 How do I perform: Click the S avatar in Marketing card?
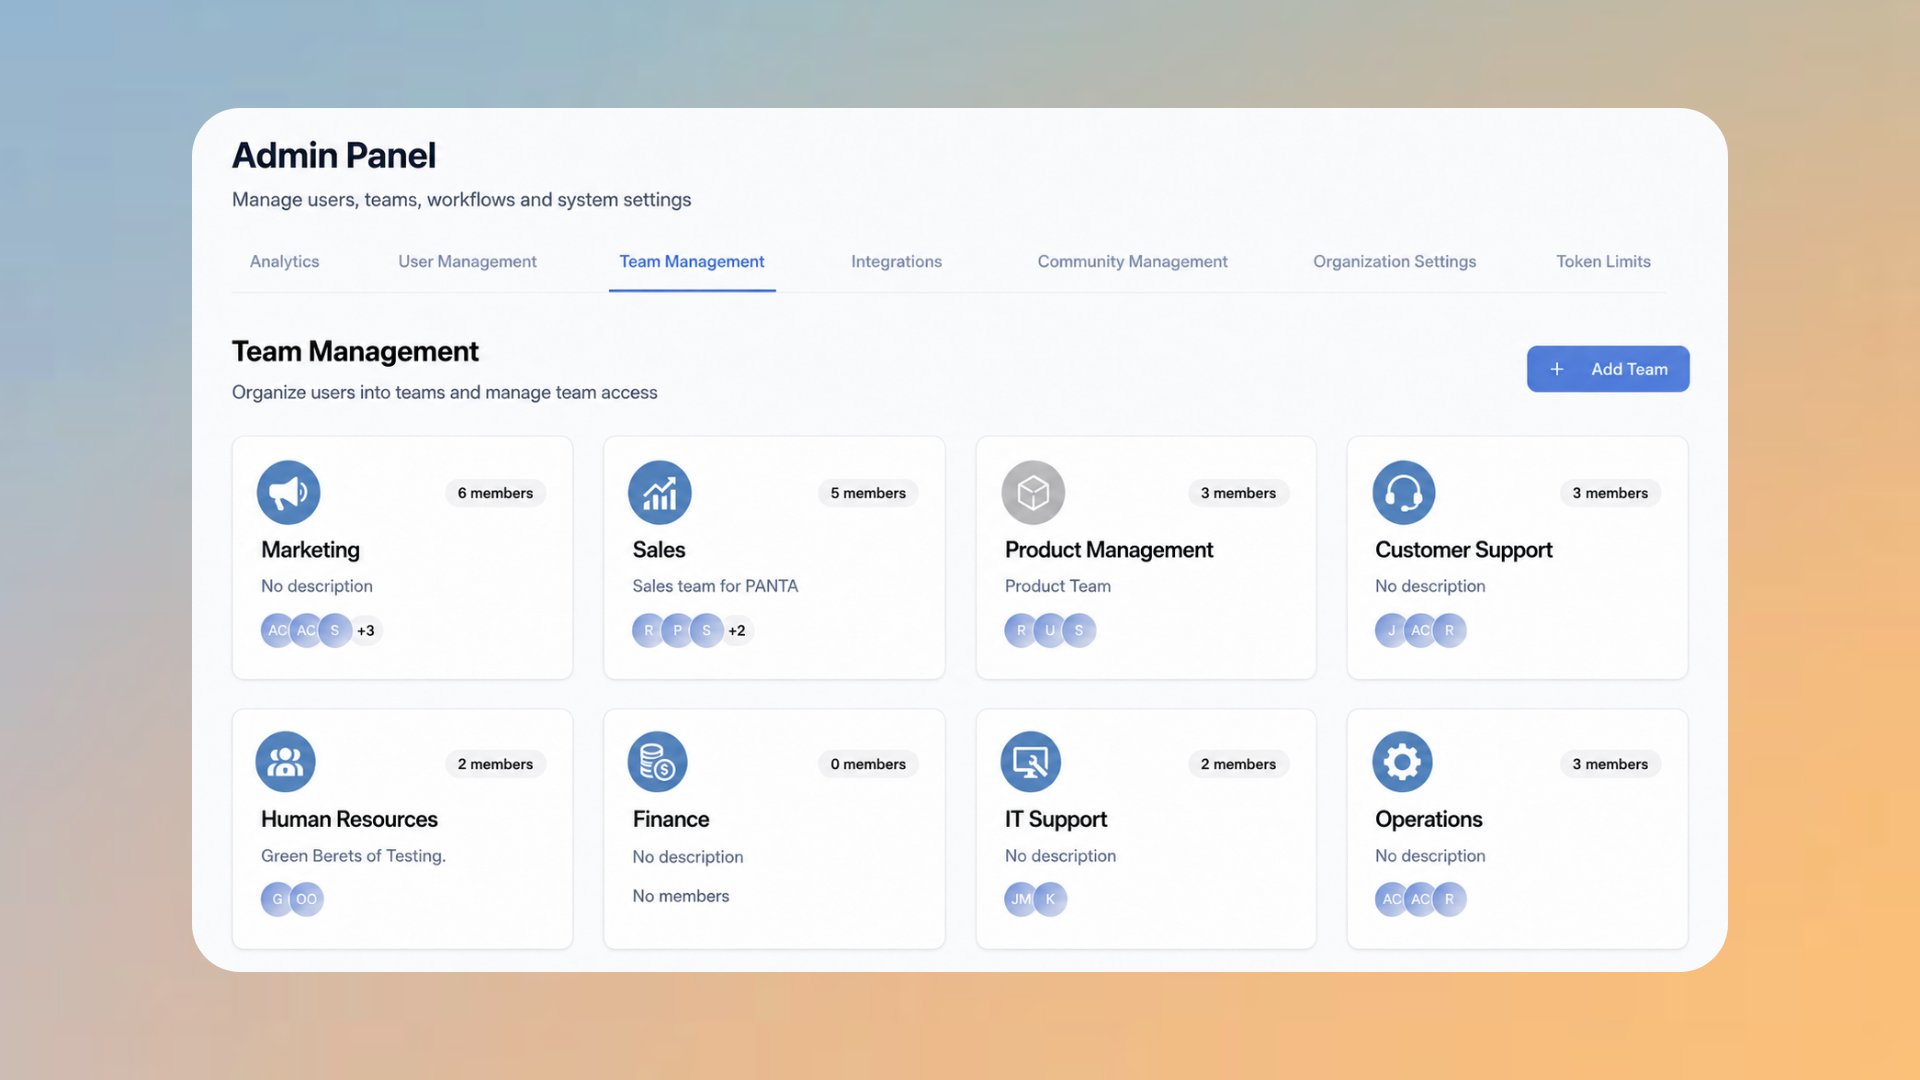point(335,630)
